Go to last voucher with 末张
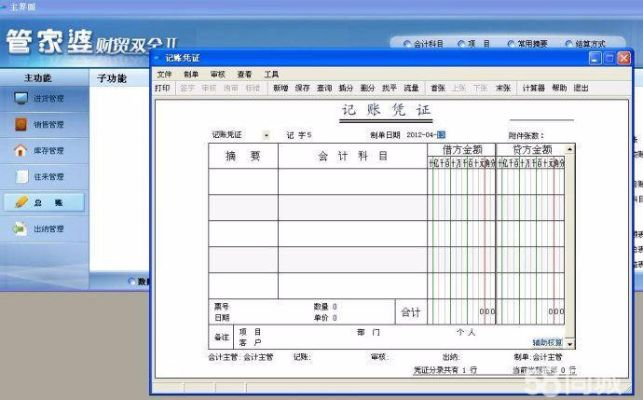 [503, 88]
